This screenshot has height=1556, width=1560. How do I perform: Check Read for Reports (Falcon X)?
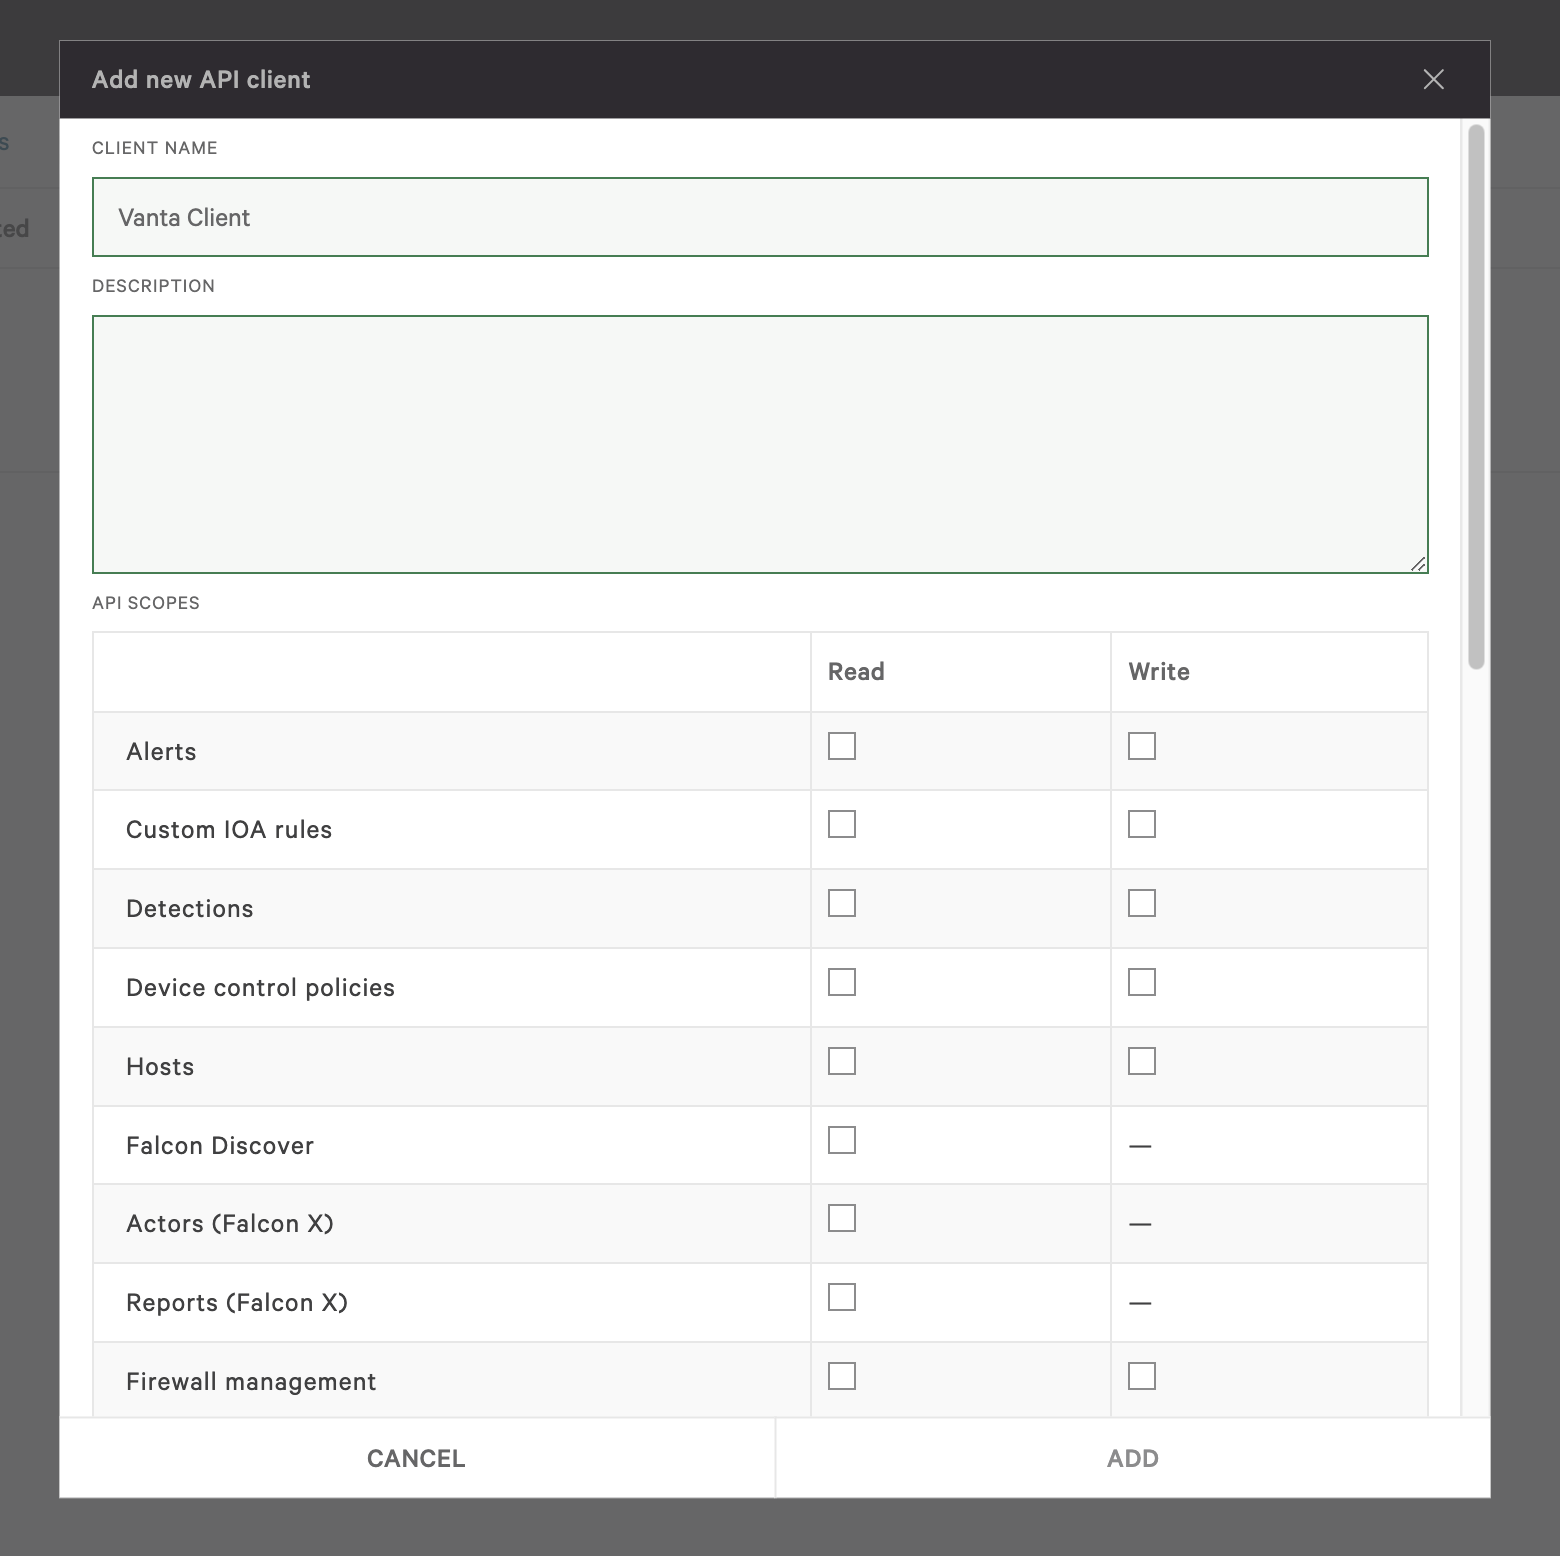pyautogui.click(x=842, y=1297)
